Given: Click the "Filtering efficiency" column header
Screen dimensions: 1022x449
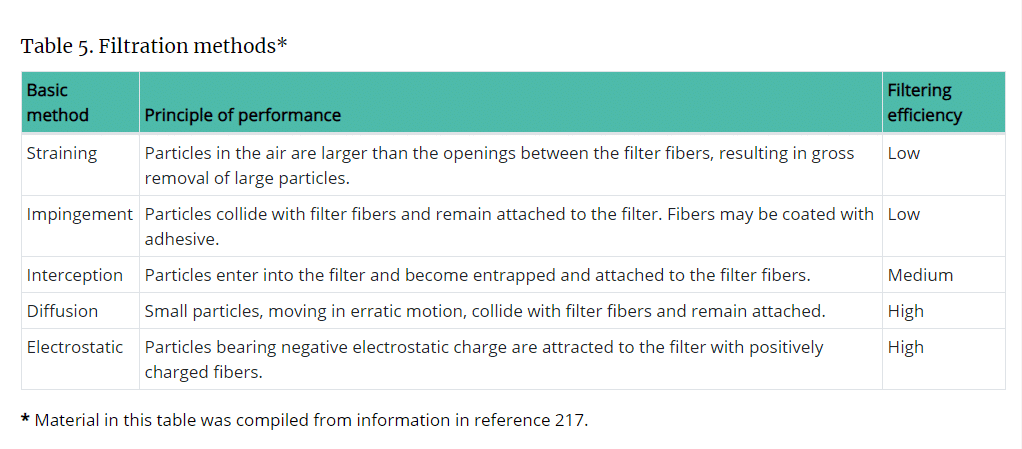Looking at the screenshot, I should (924, 102).
